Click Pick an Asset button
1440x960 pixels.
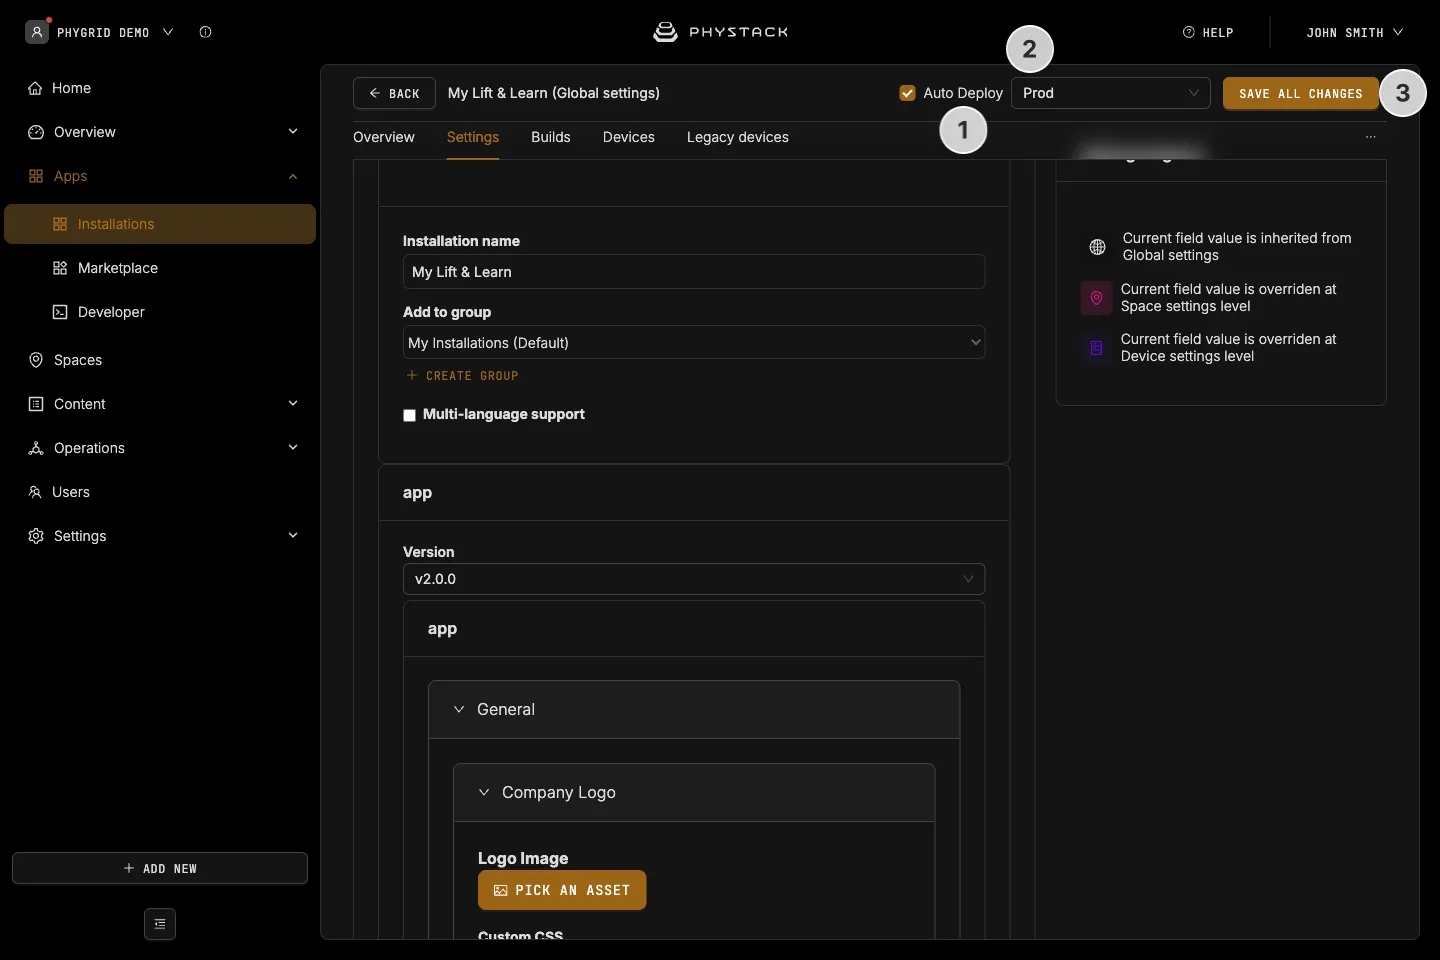click(562, 890)
